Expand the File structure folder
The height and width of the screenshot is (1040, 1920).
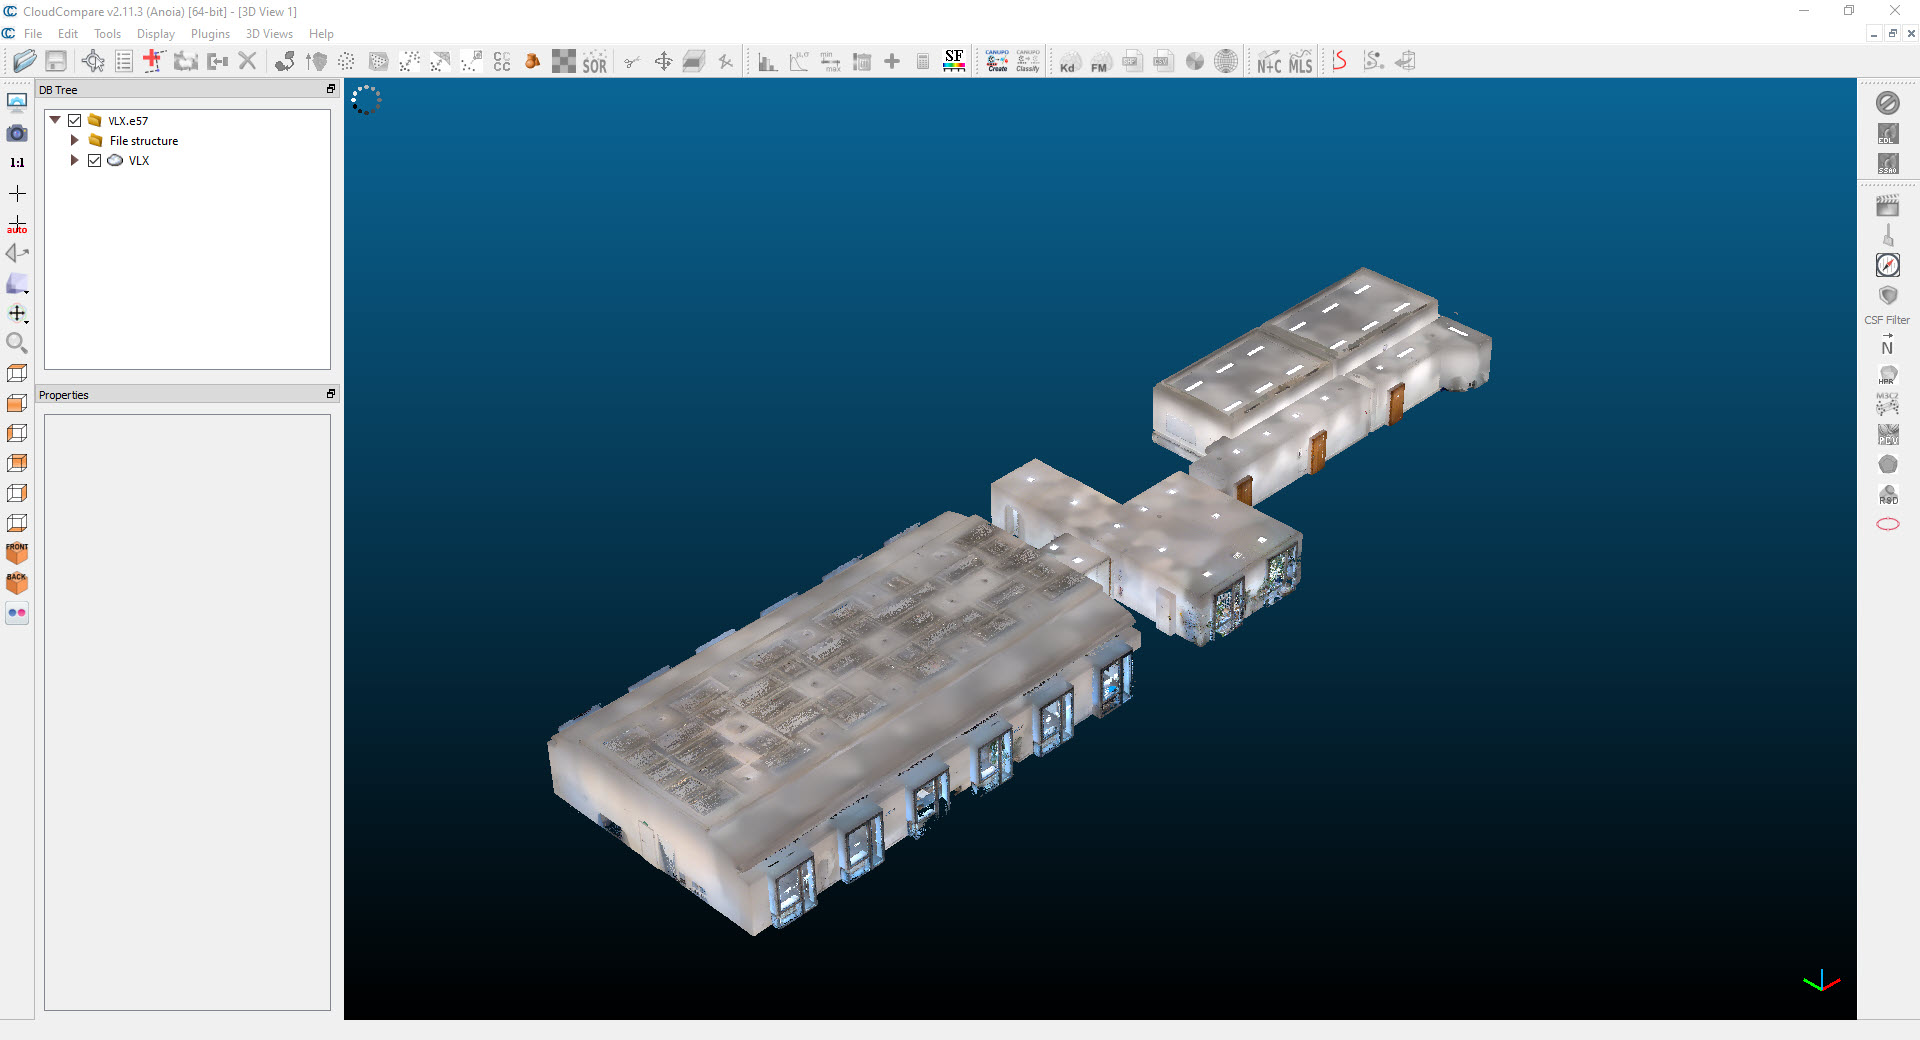(x=75, y=141)
